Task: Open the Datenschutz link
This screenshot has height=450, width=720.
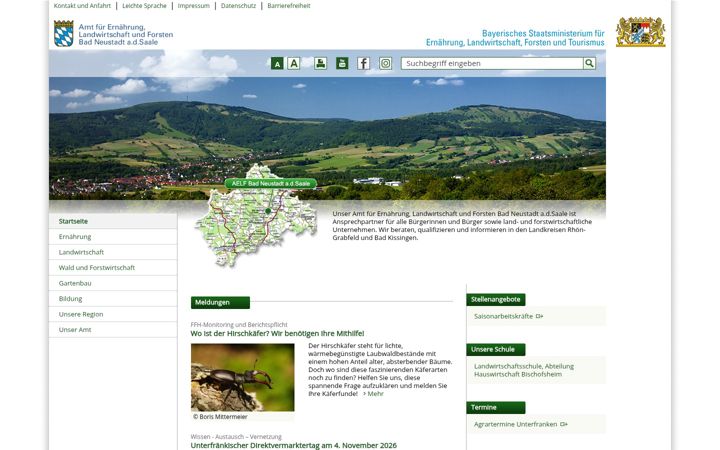Action: [x=238, y=6]
